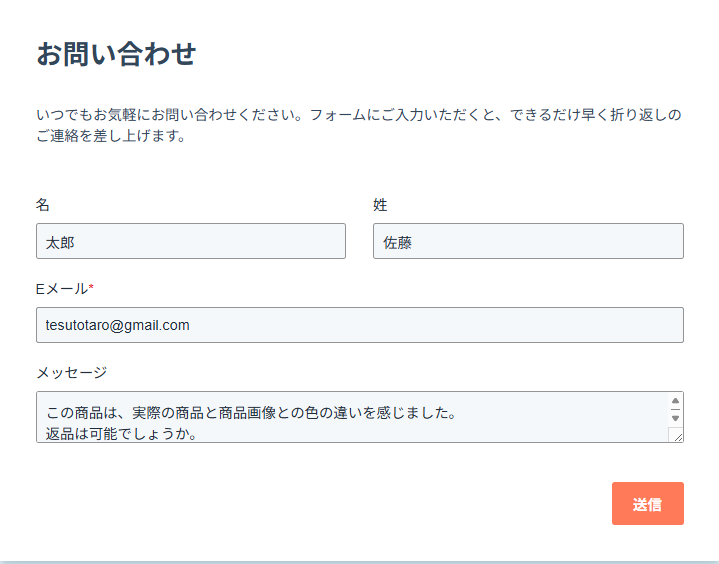Click the 姓 last name input field
Screen dimensions: 719x564
coord(528,241)
